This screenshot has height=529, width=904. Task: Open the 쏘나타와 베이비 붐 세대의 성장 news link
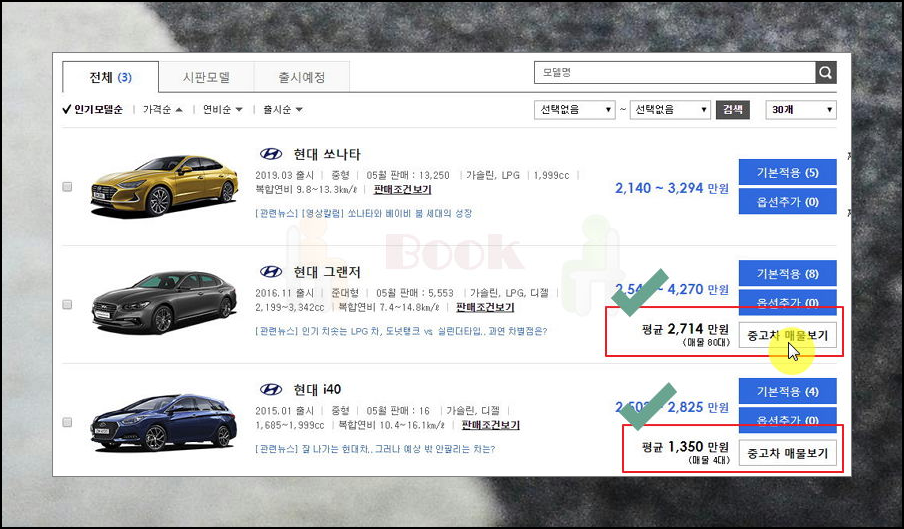tap(364, 213)
